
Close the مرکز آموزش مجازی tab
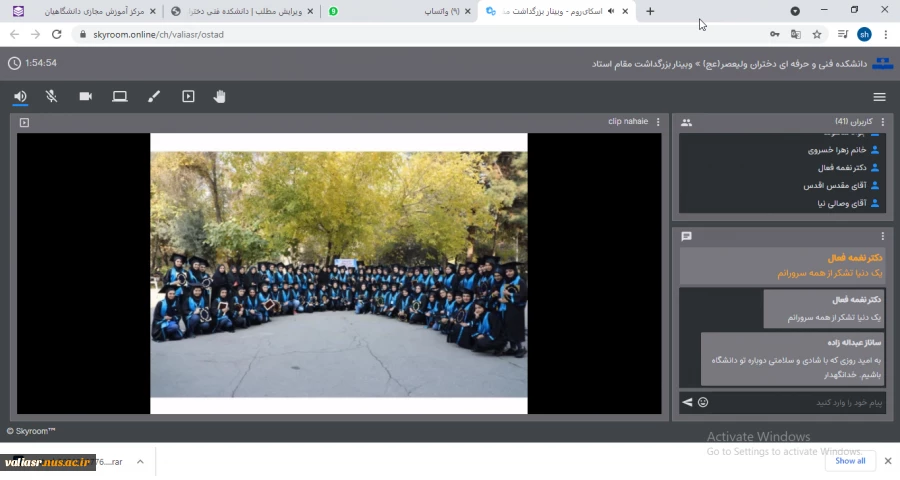[153, 11]
